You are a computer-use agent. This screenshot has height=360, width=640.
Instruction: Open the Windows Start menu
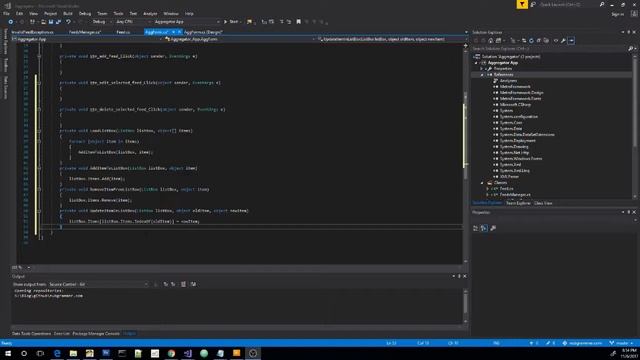8,353
